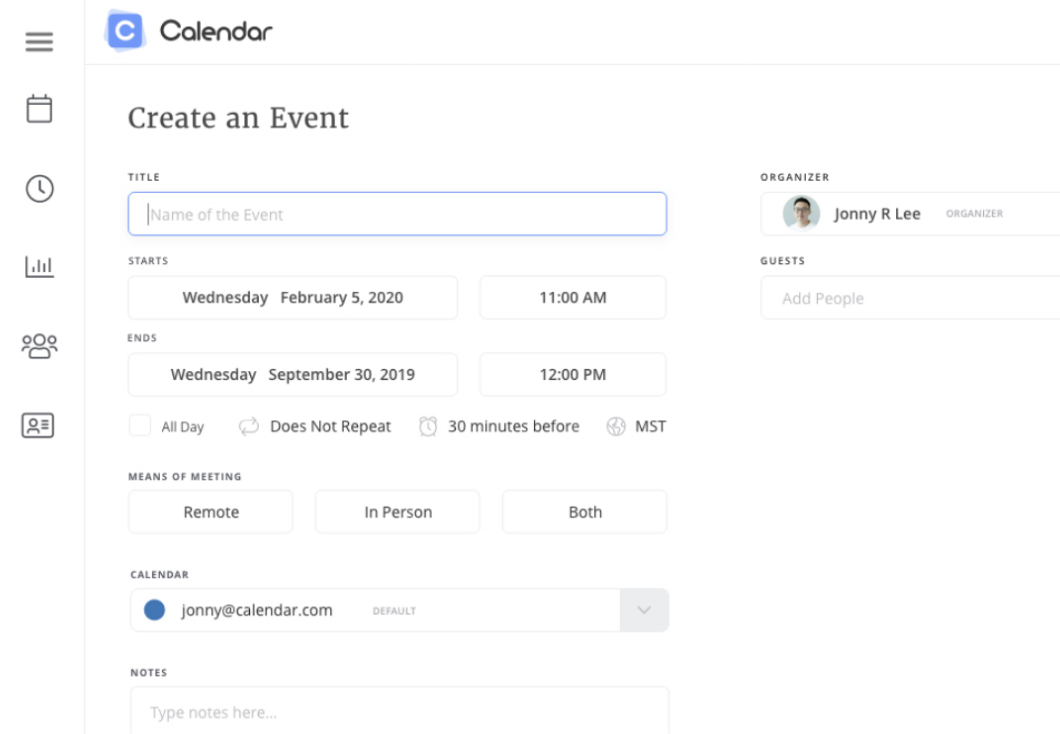Click the clock icon in sidebar
1060x734 pixels.
pyautogui.click(x=39, y=188)
